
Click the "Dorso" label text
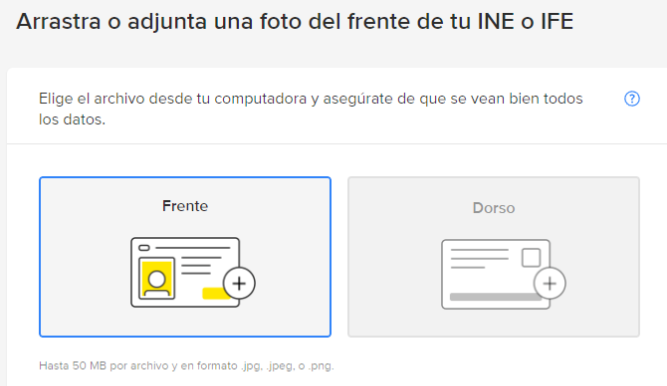[493, 208]
